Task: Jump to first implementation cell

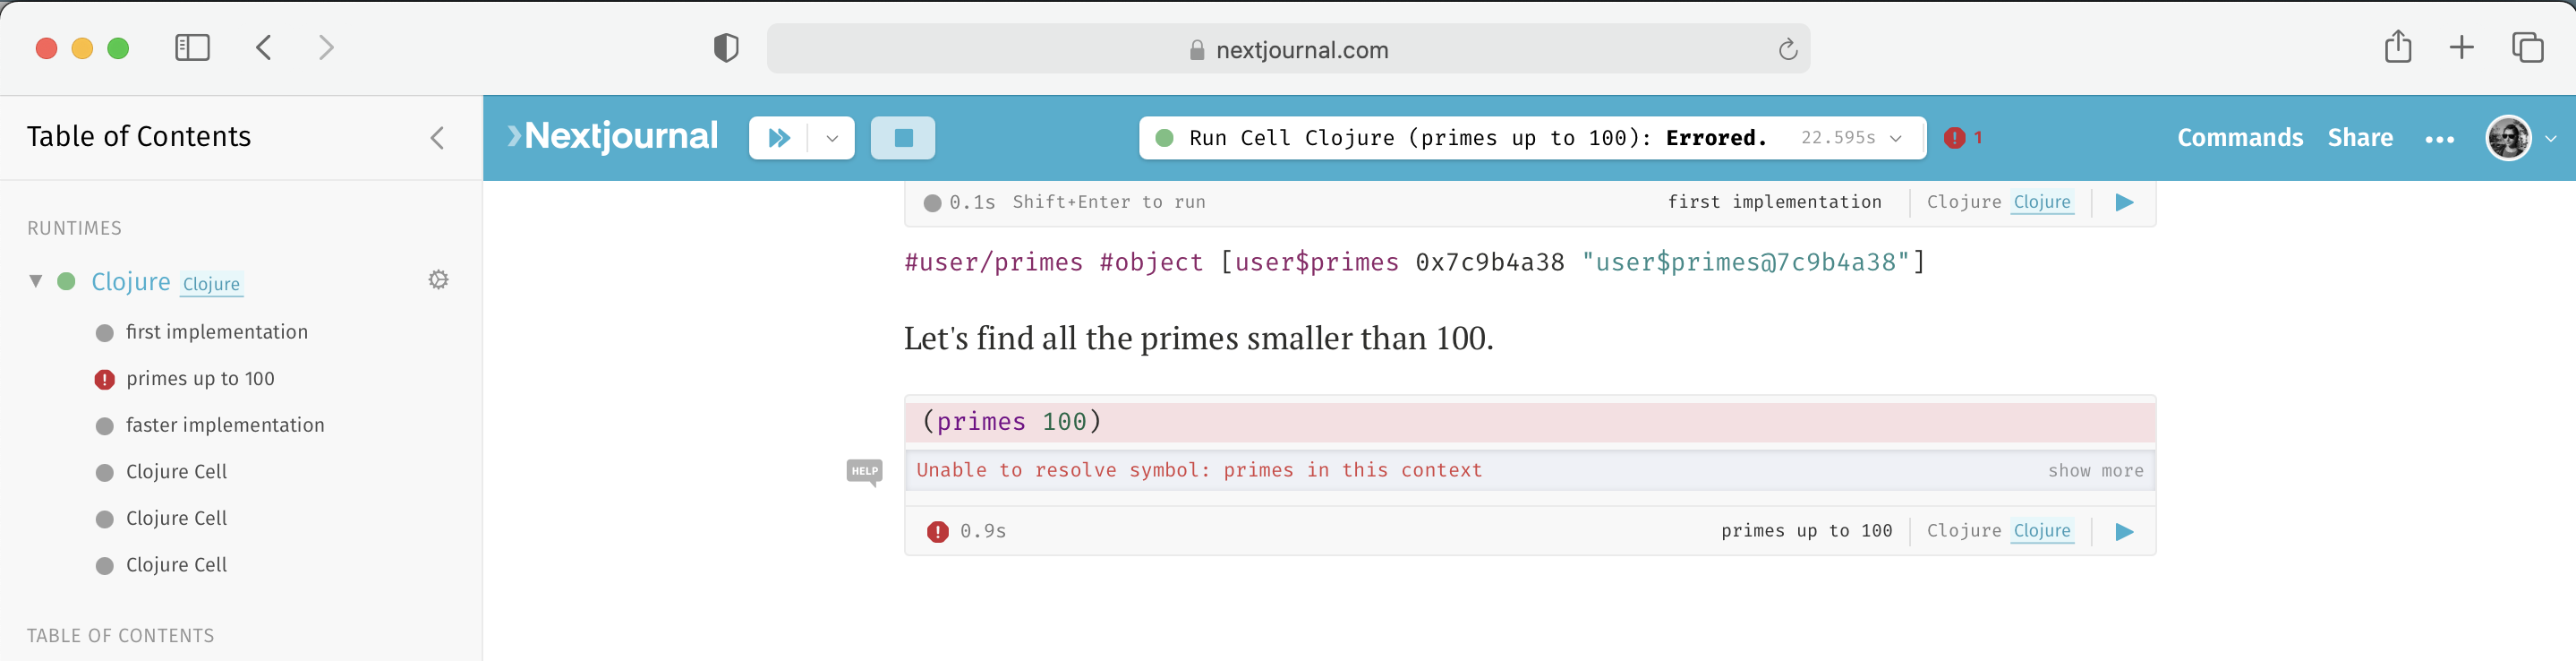Action: click(x=217, y=332)
